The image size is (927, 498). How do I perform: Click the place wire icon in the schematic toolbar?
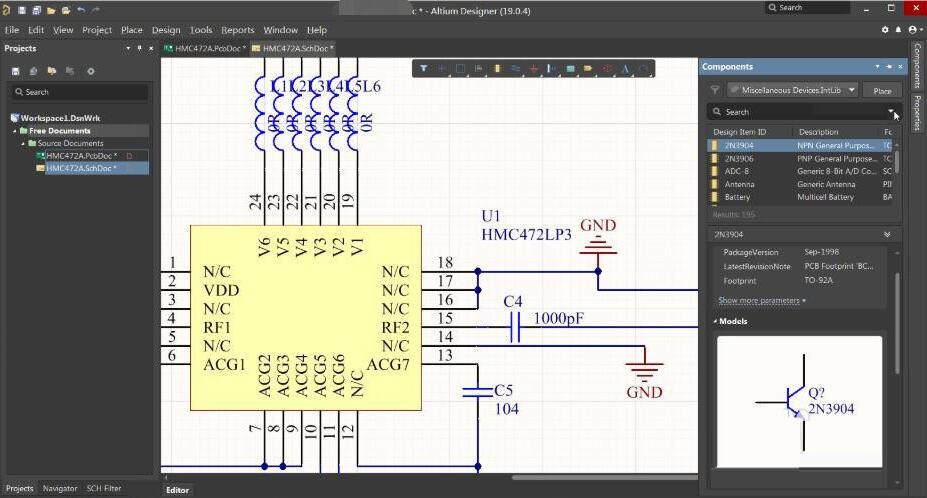(515, 69)
